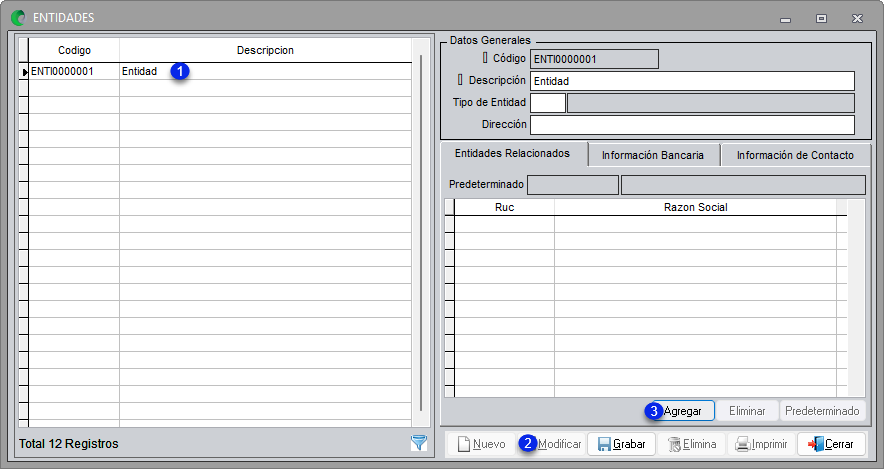Screen dimensions: 884x469
Task: Click into the Descripción input field
Action: (x=692, y=81)
